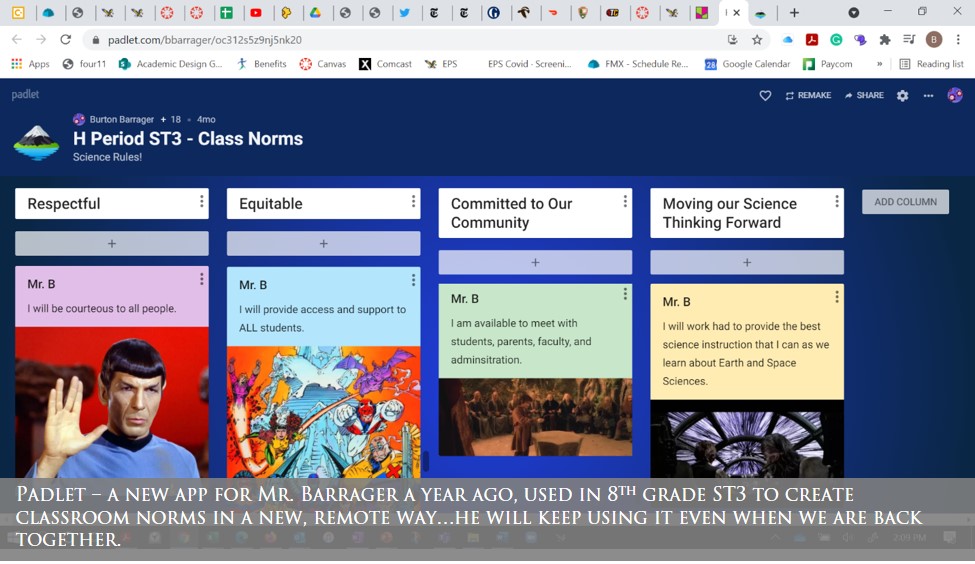Open options menu for Respectful column
This screenshot has height=564, width=975.
[x=201, y=202]
